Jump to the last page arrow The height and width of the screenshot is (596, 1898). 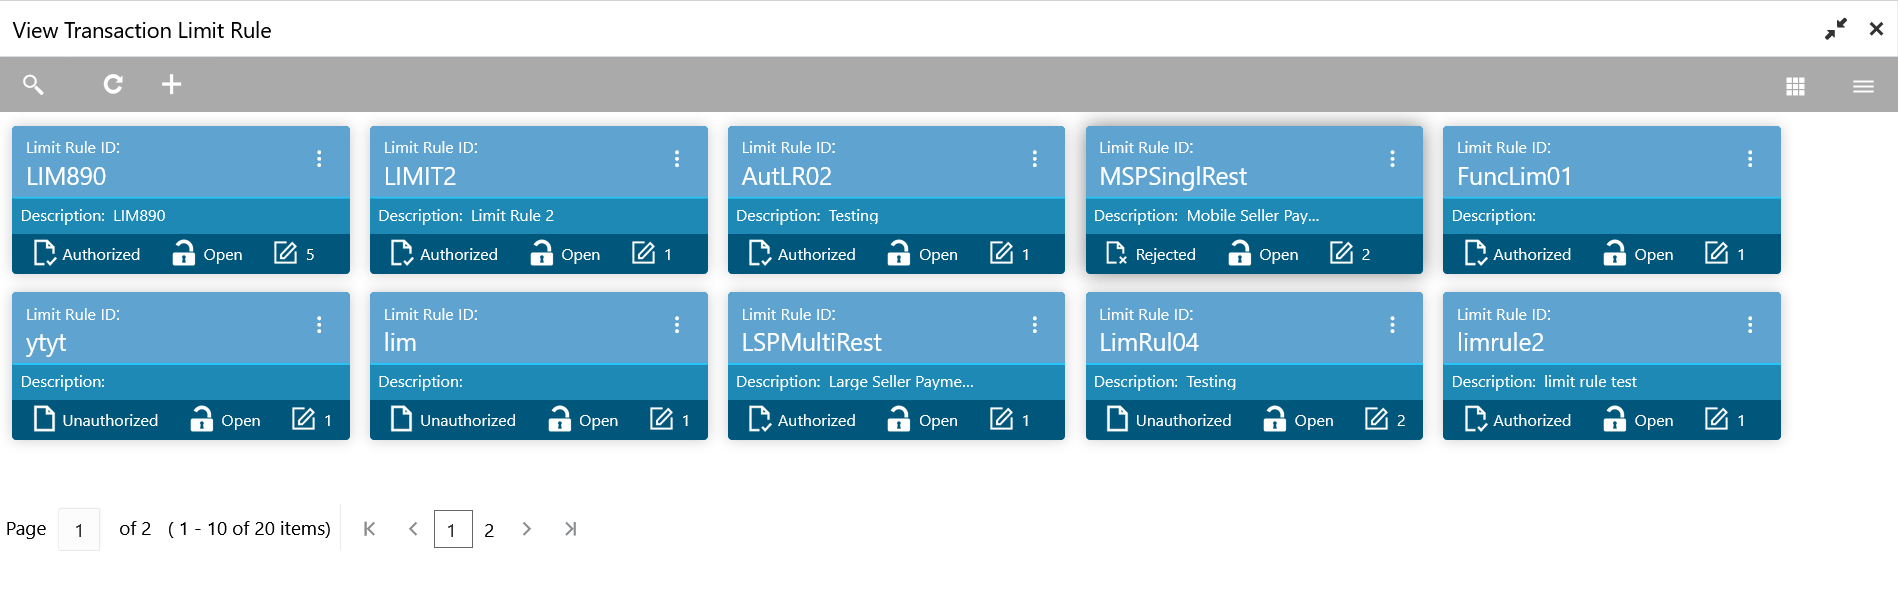(x=570, y=529)
